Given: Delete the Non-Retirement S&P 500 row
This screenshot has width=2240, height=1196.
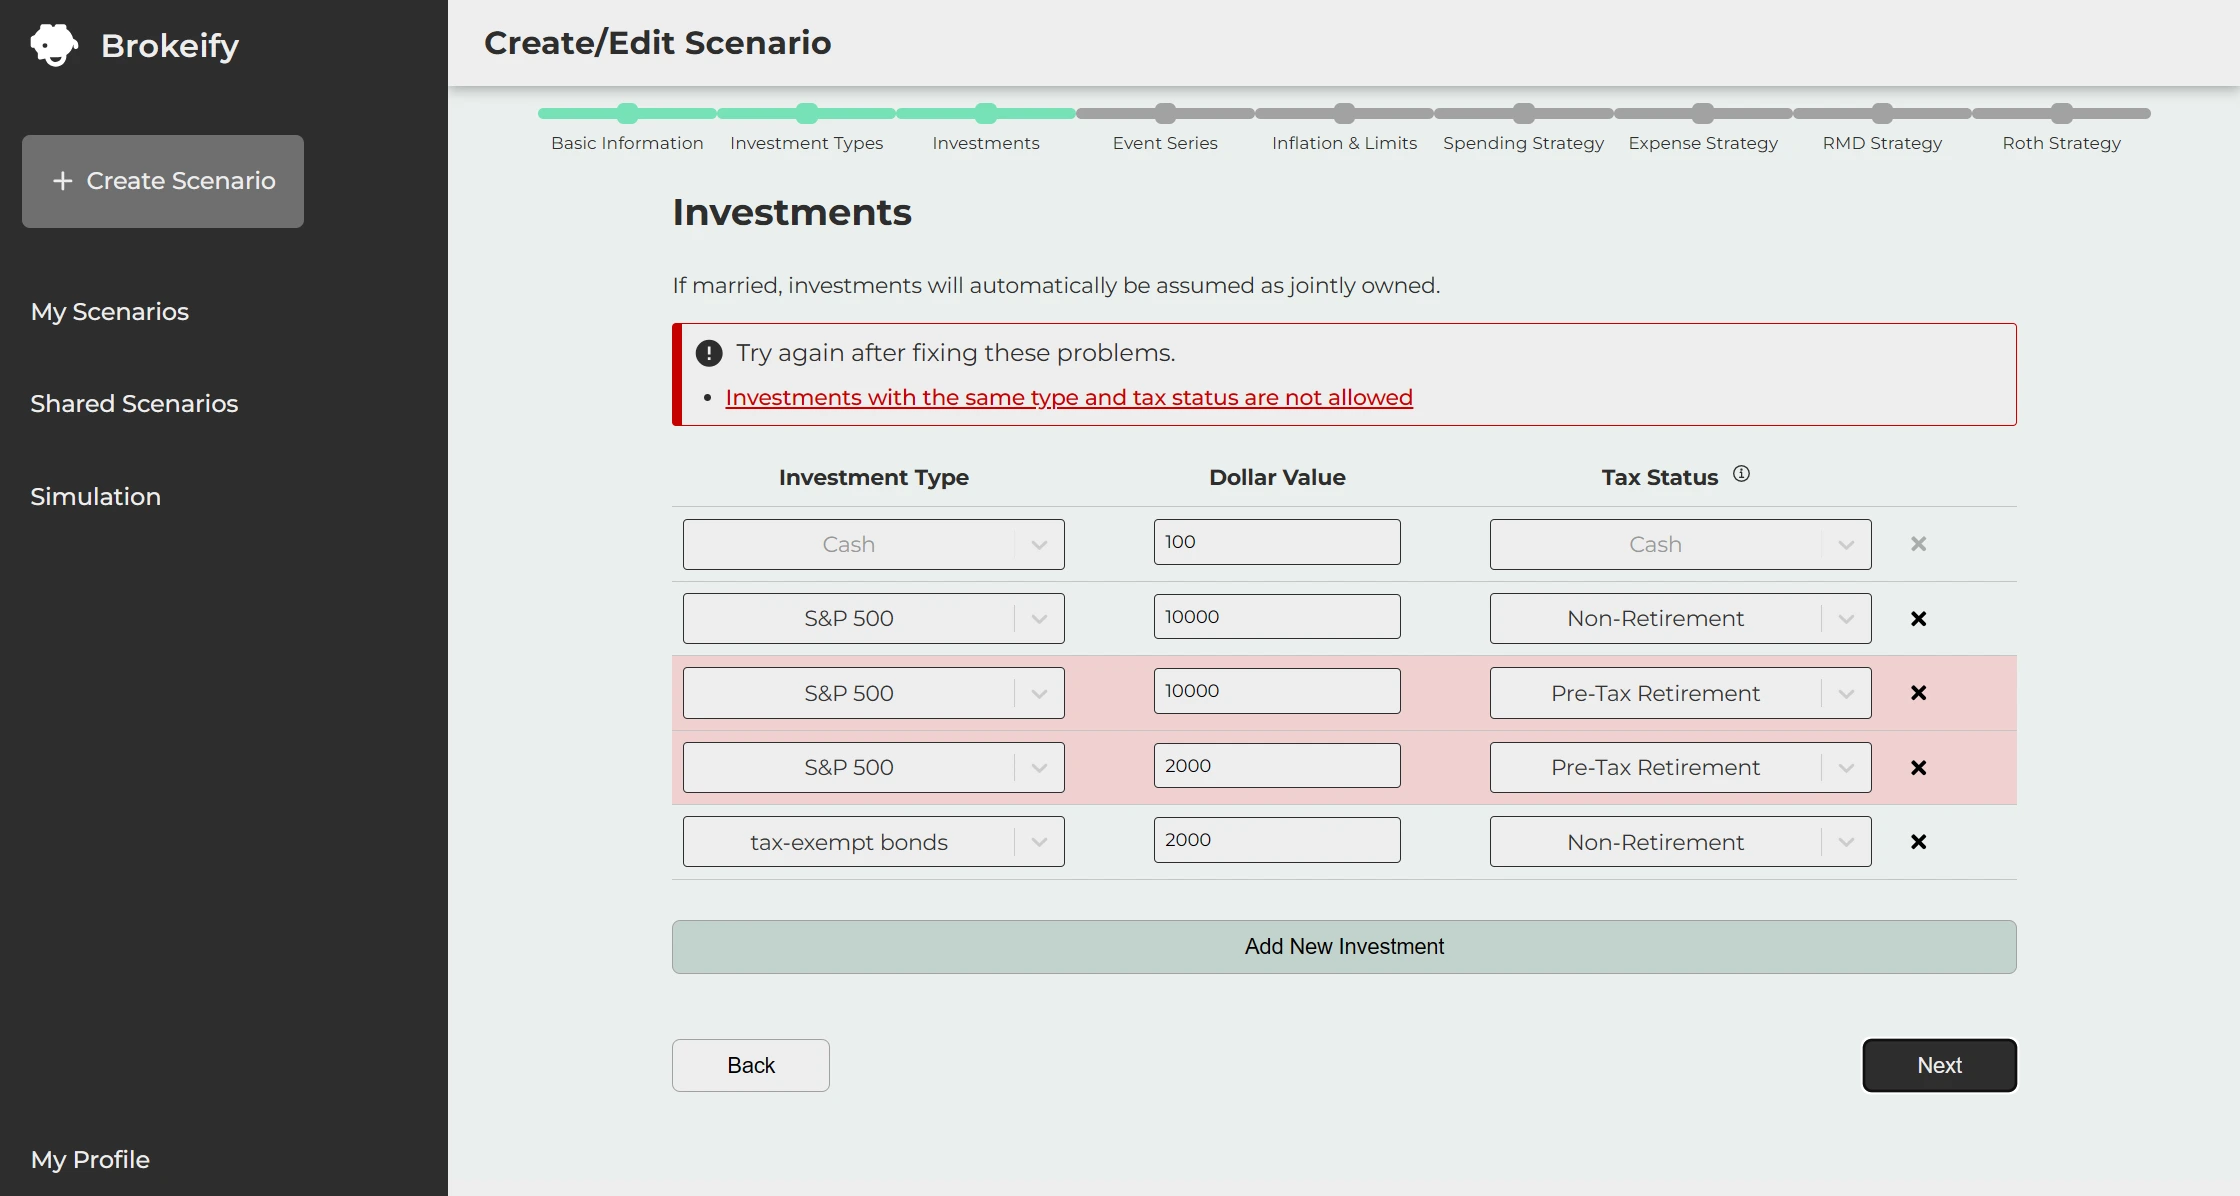Looking at the screenshot, I should pyautogui.click(x=1918, y=618).
